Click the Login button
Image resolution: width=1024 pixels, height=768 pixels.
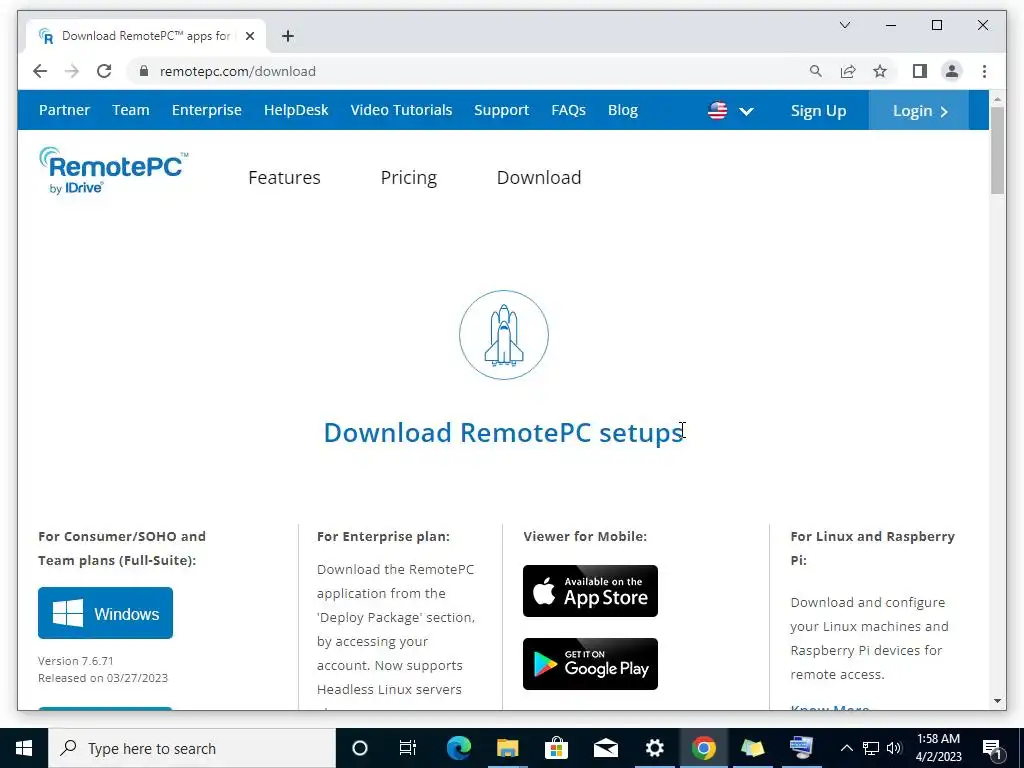click(x=919, y=110)
